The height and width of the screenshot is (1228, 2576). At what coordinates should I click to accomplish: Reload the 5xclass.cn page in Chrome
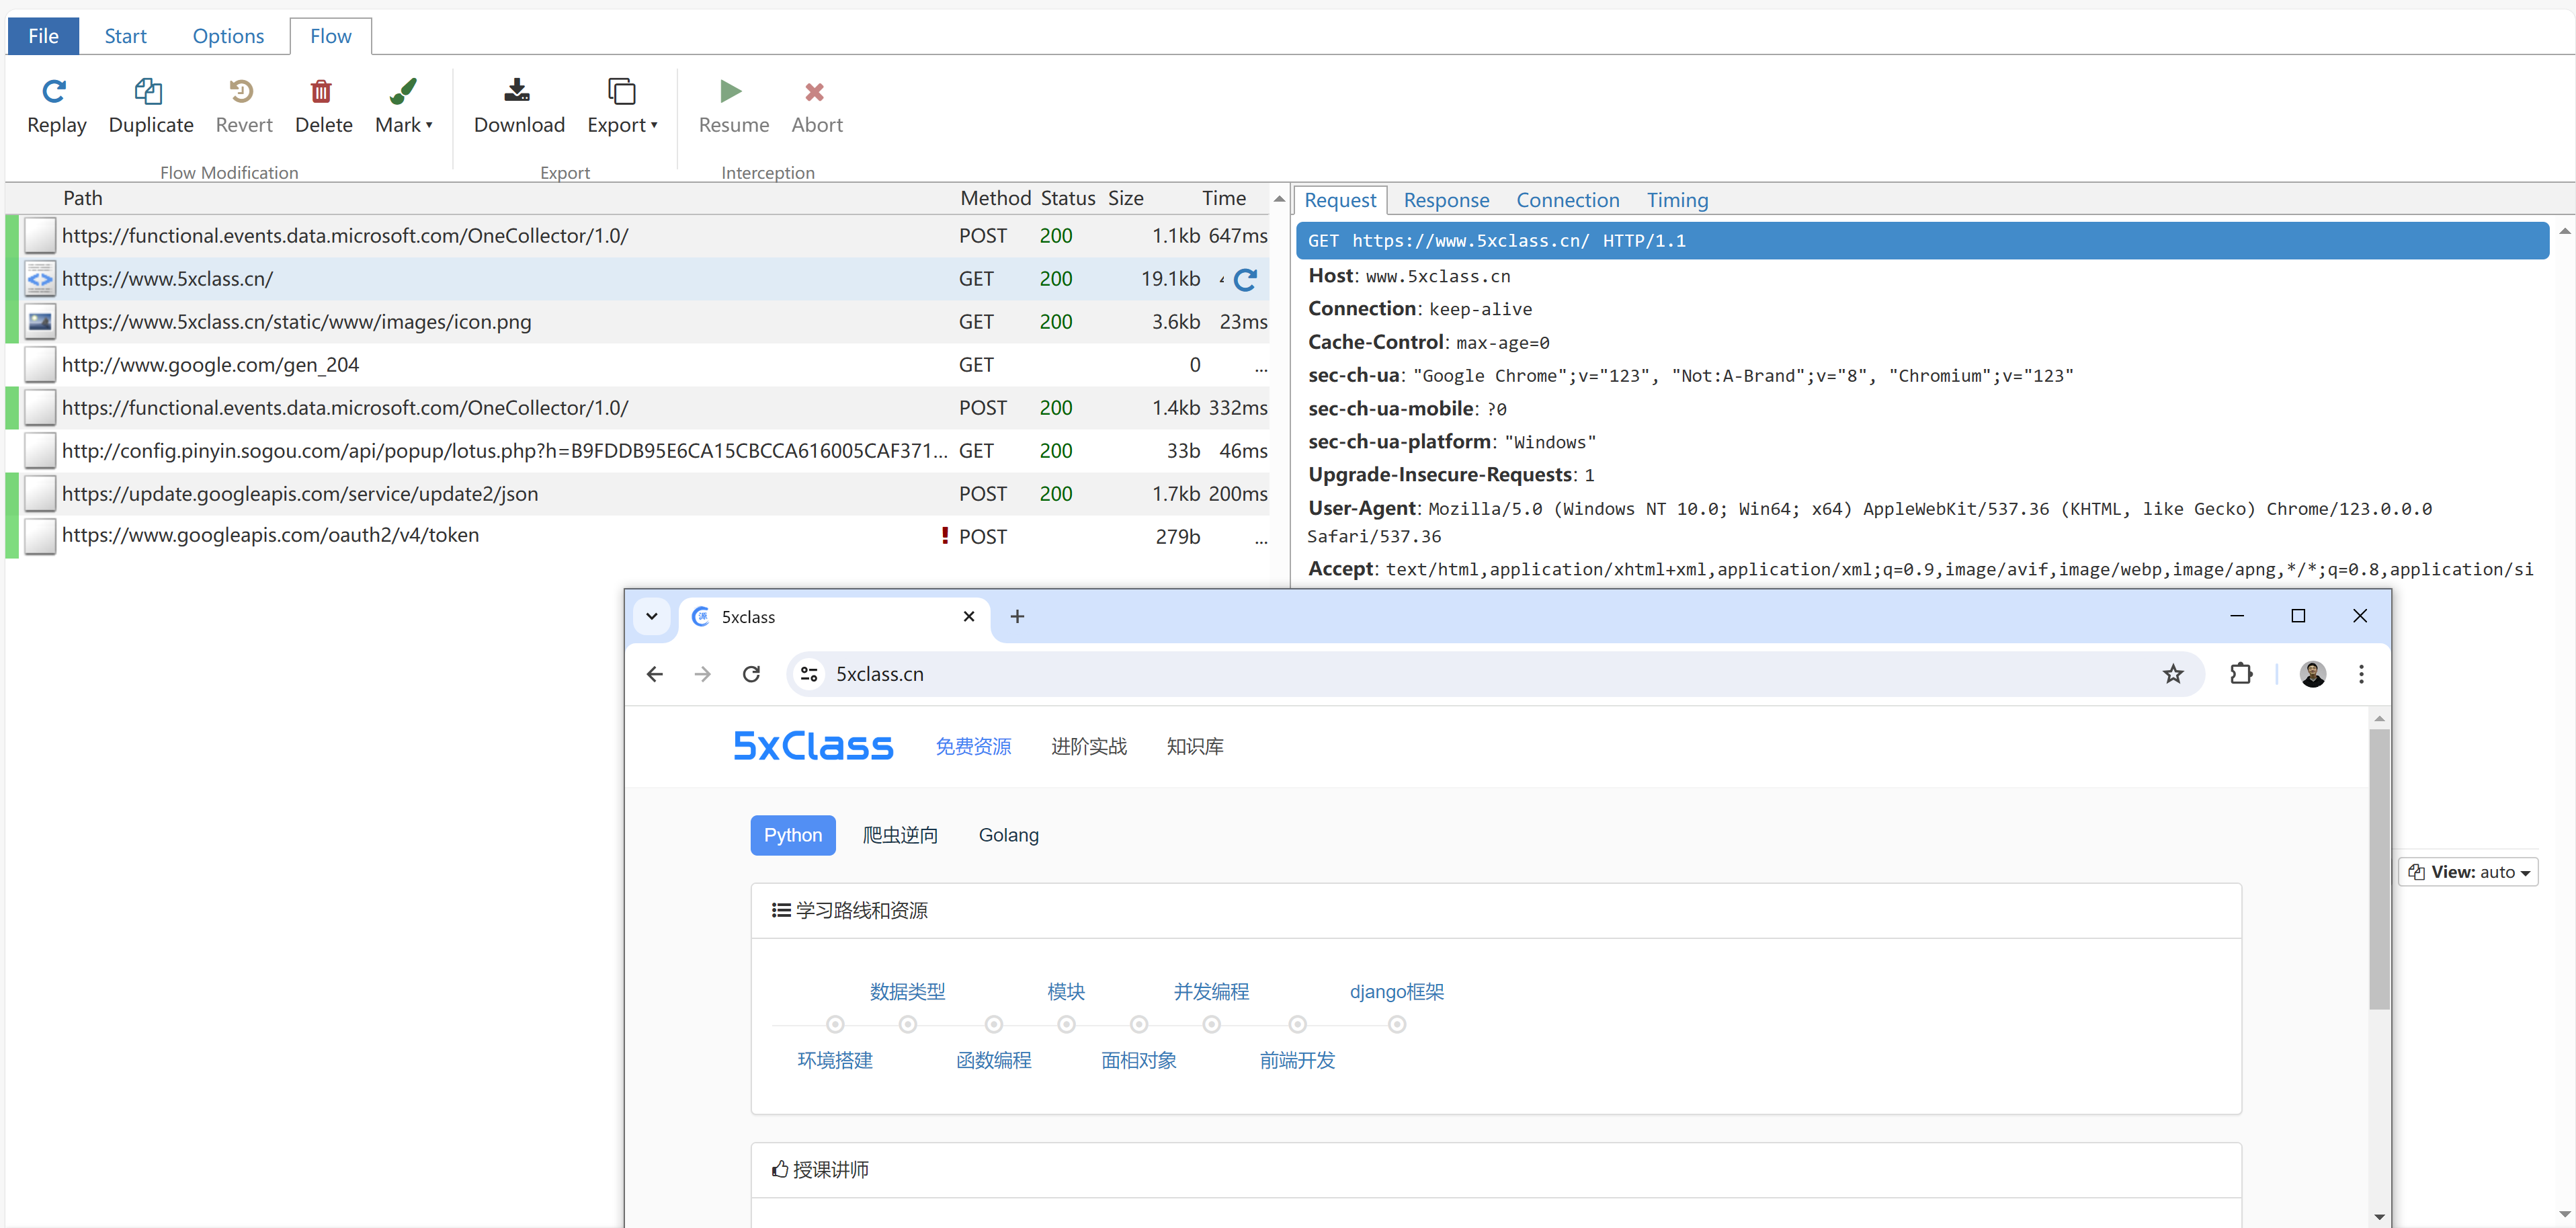pyautogui.click(x=751, y=674)
